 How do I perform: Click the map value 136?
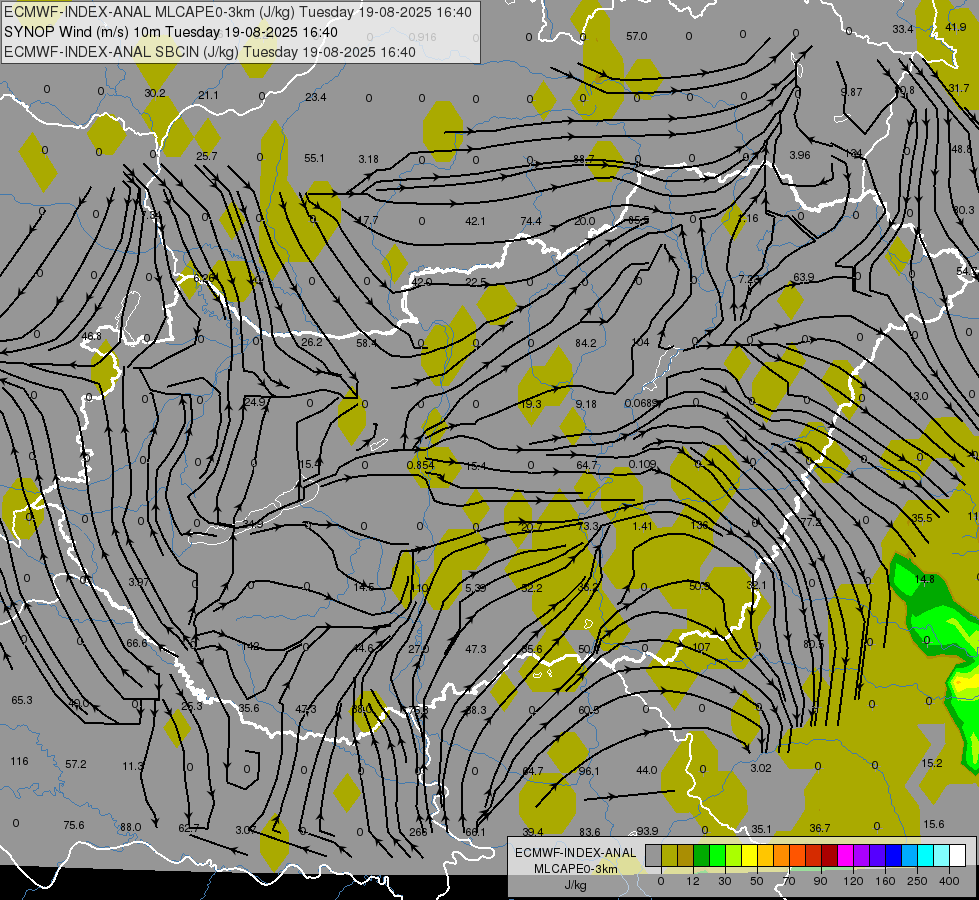tap(699, 525)
